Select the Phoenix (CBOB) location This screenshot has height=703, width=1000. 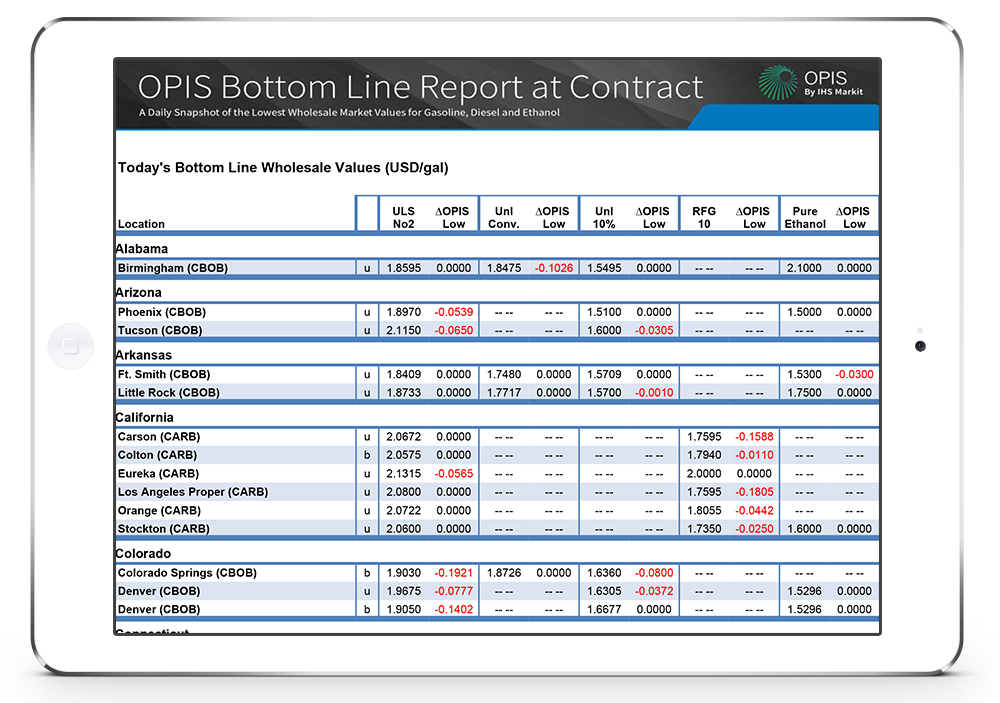[x=160, y=312]
